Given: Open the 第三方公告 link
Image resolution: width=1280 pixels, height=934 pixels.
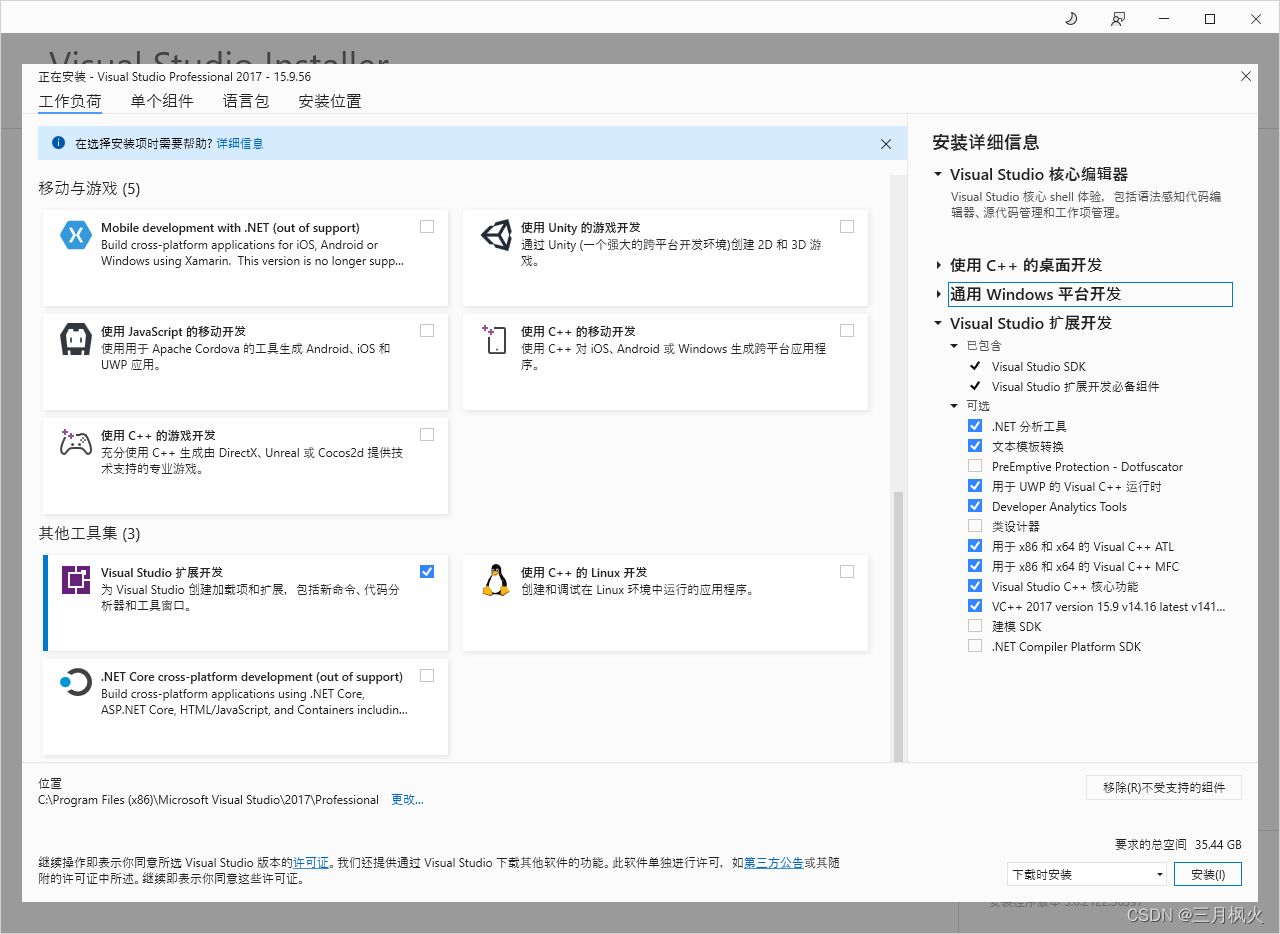Looking at the screenshot, I should pyautogui.click(x=774, y=863).
